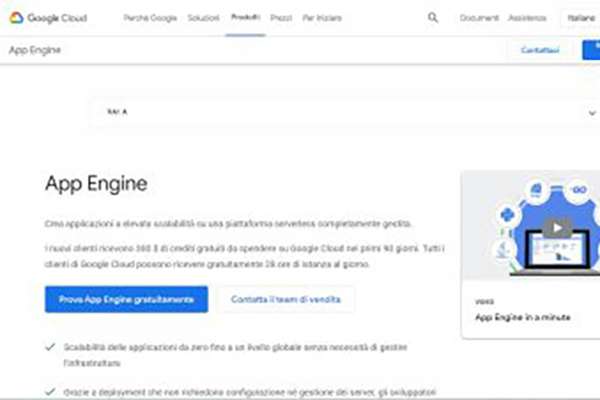Open the search magnifier icon
The image size is (600, 400).
click(433, 18)
